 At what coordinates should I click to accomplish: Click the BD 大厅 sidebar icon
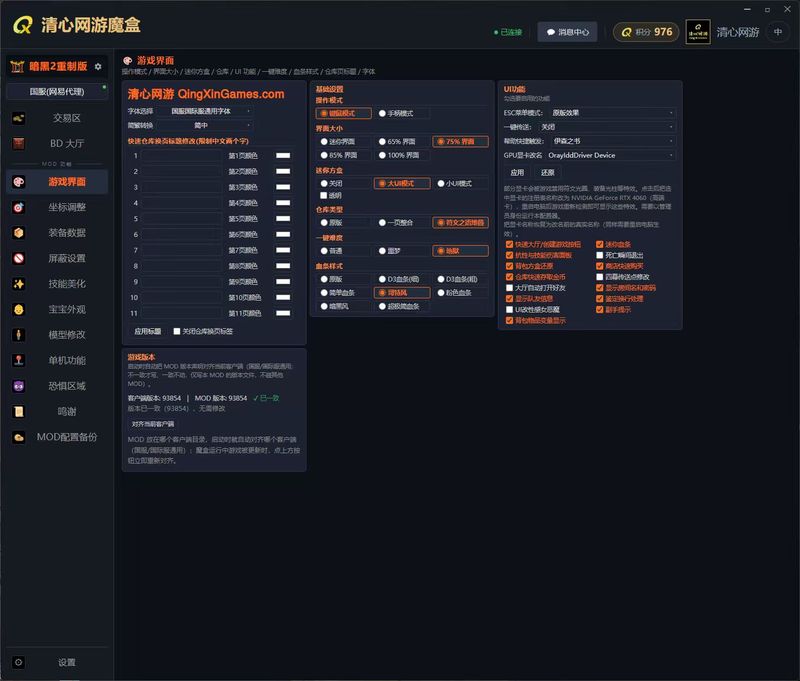tap(18, 144)
